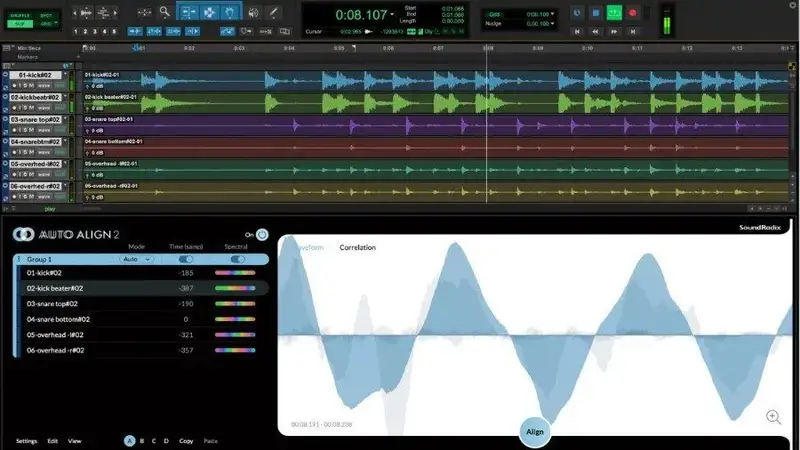Select preset slot D

pos(166,441)
